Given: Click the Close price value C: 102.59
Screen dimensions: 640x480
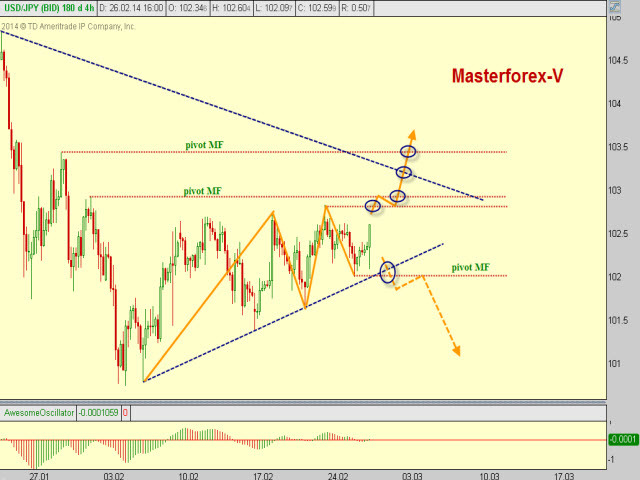Looking at the screenshot, I should point(317,8).
